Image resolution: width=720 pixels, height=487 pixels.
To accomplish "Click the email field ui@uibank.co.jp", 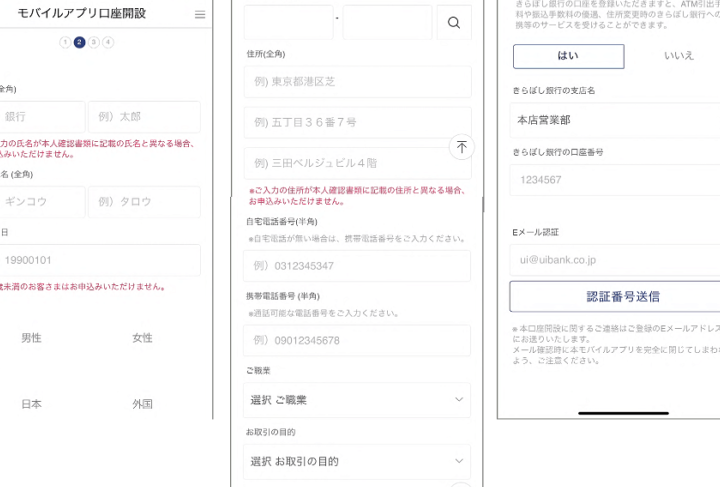I will (x=614, y=259).
